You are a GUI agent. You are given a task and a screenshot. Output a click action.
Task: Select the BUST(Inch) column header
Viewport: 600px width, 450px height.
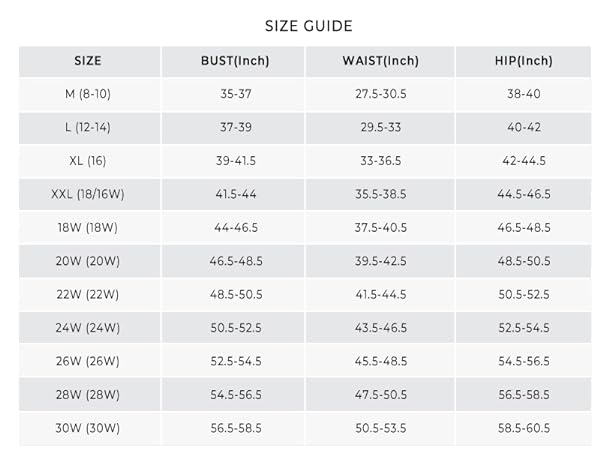pyautogui.click(x=235, y=61)
